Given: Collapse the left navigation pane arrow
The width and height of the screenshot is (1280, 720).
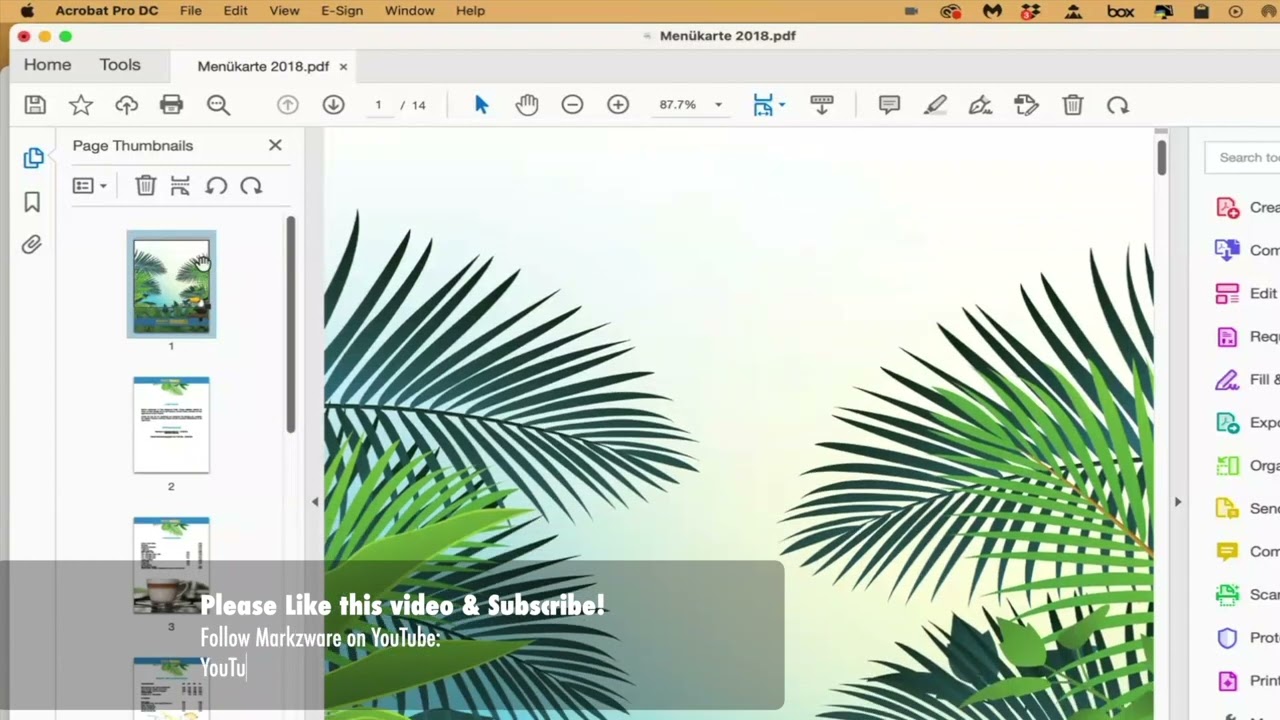Looking at the screenshot, I should (315, 502).
